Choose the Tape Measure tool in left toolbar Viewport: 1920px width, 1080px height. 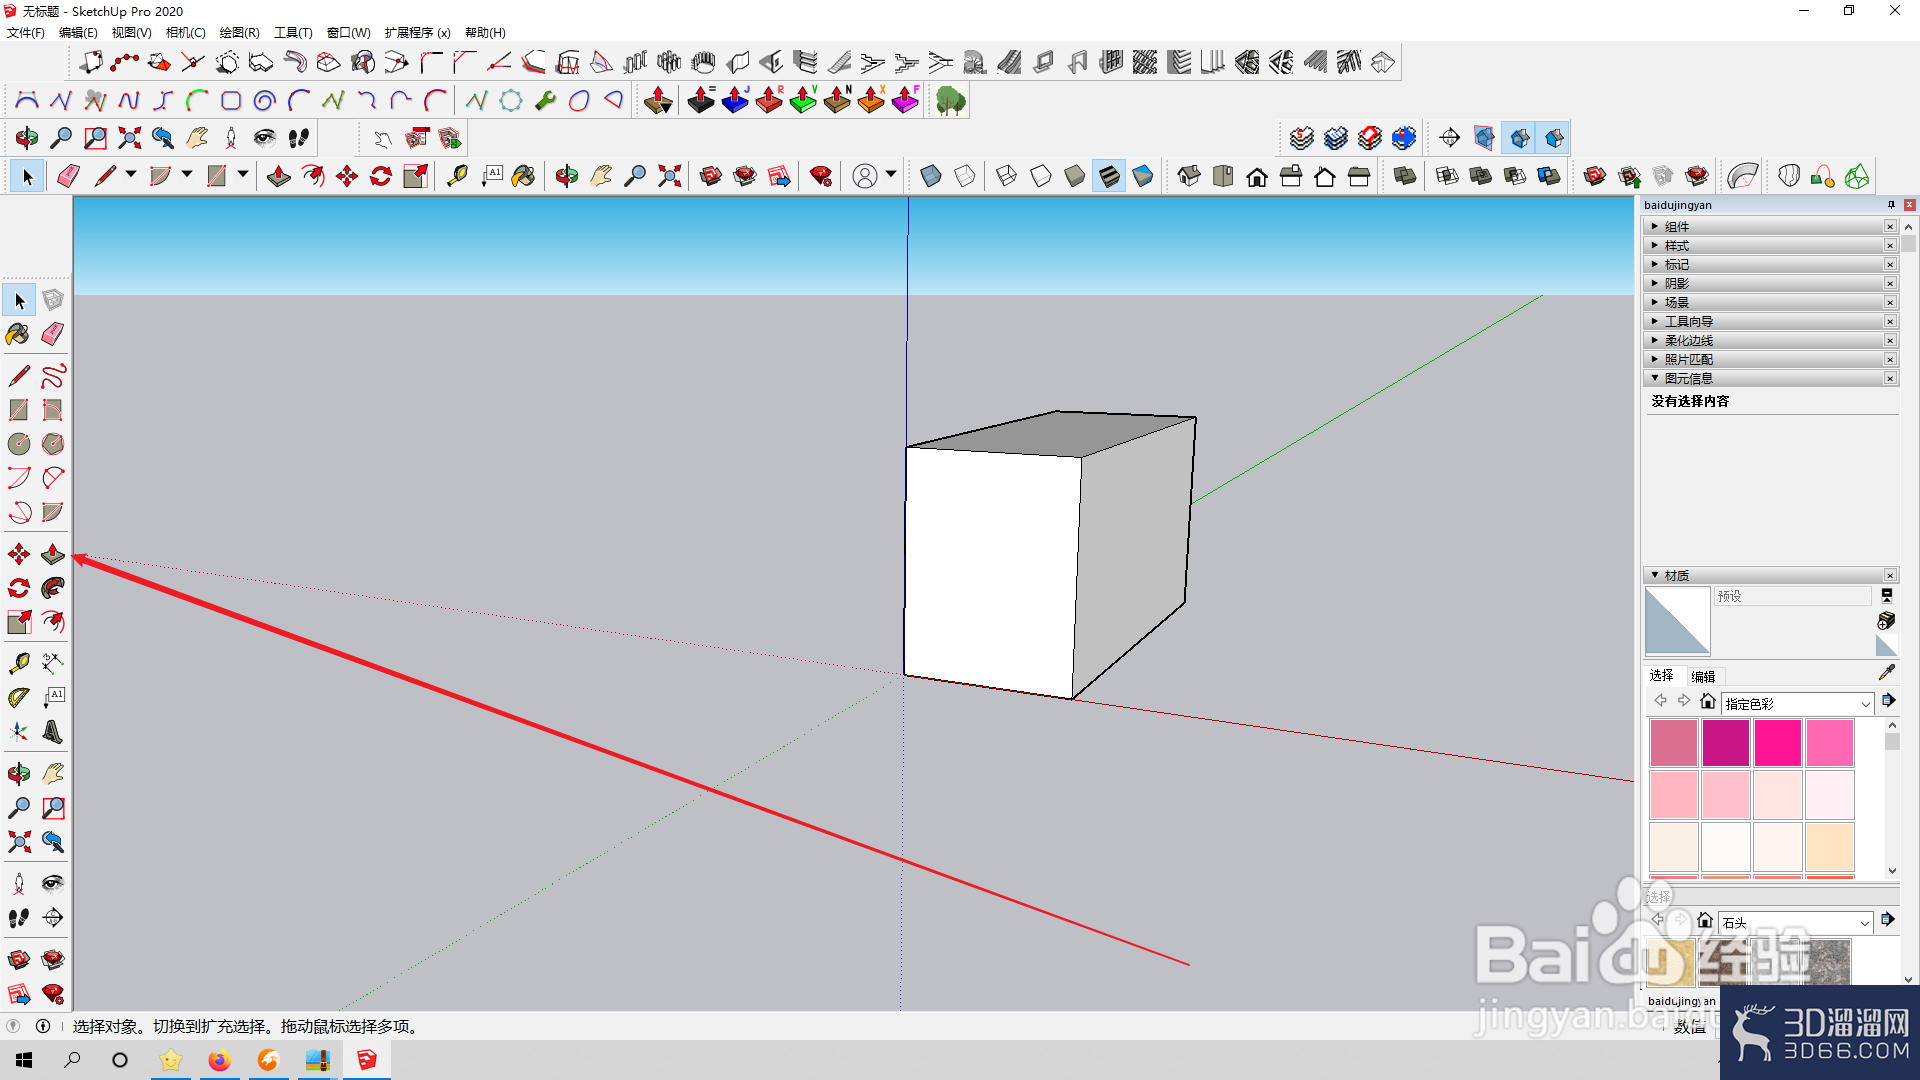(x=19, y=664)
